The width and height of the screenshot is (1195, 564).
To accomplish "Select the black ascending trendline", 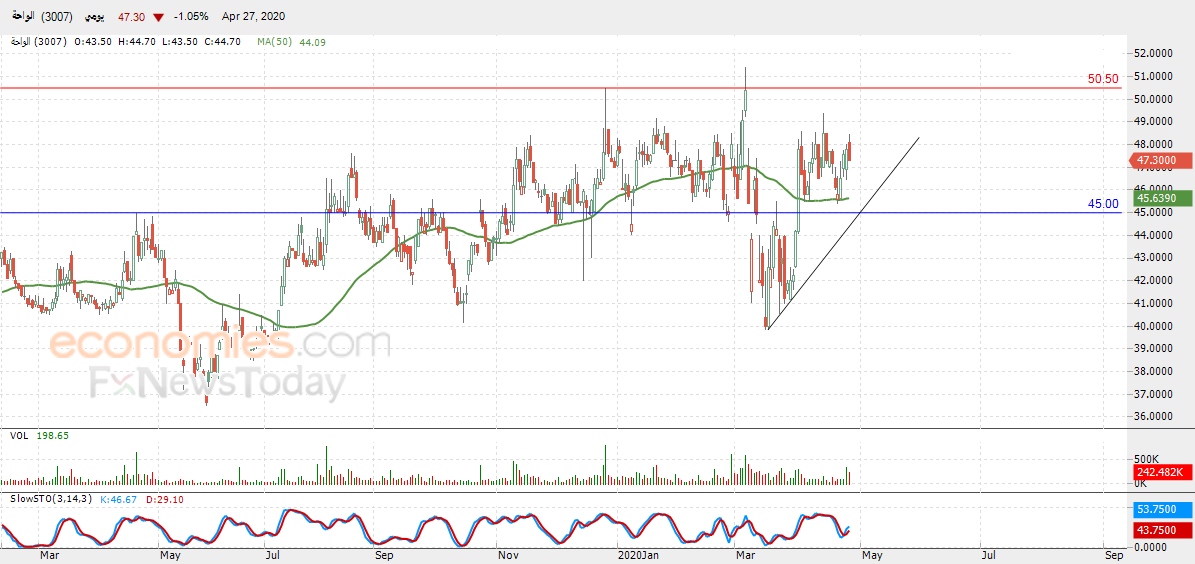I will (843, 234).
